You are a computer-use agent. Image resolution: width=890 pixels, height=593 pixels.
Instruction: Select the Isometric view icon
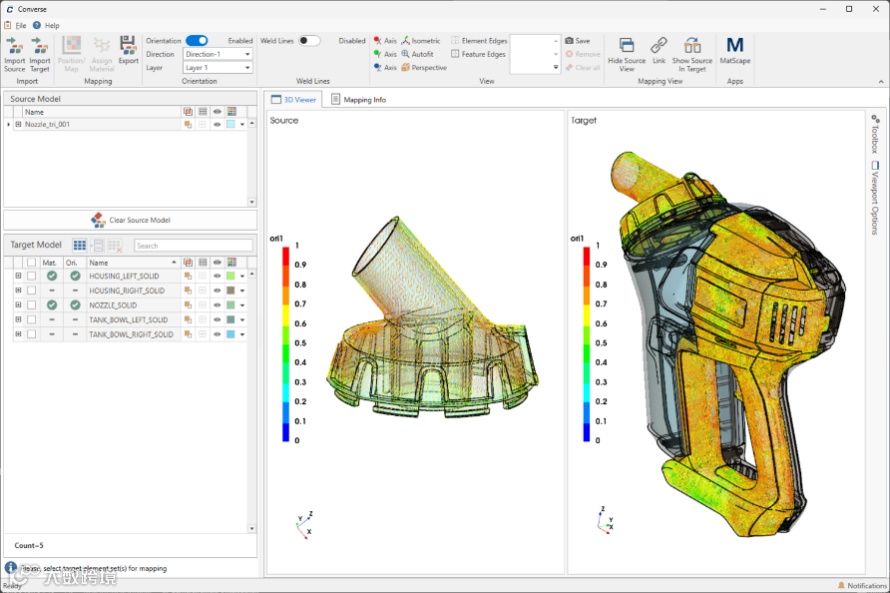405,40
